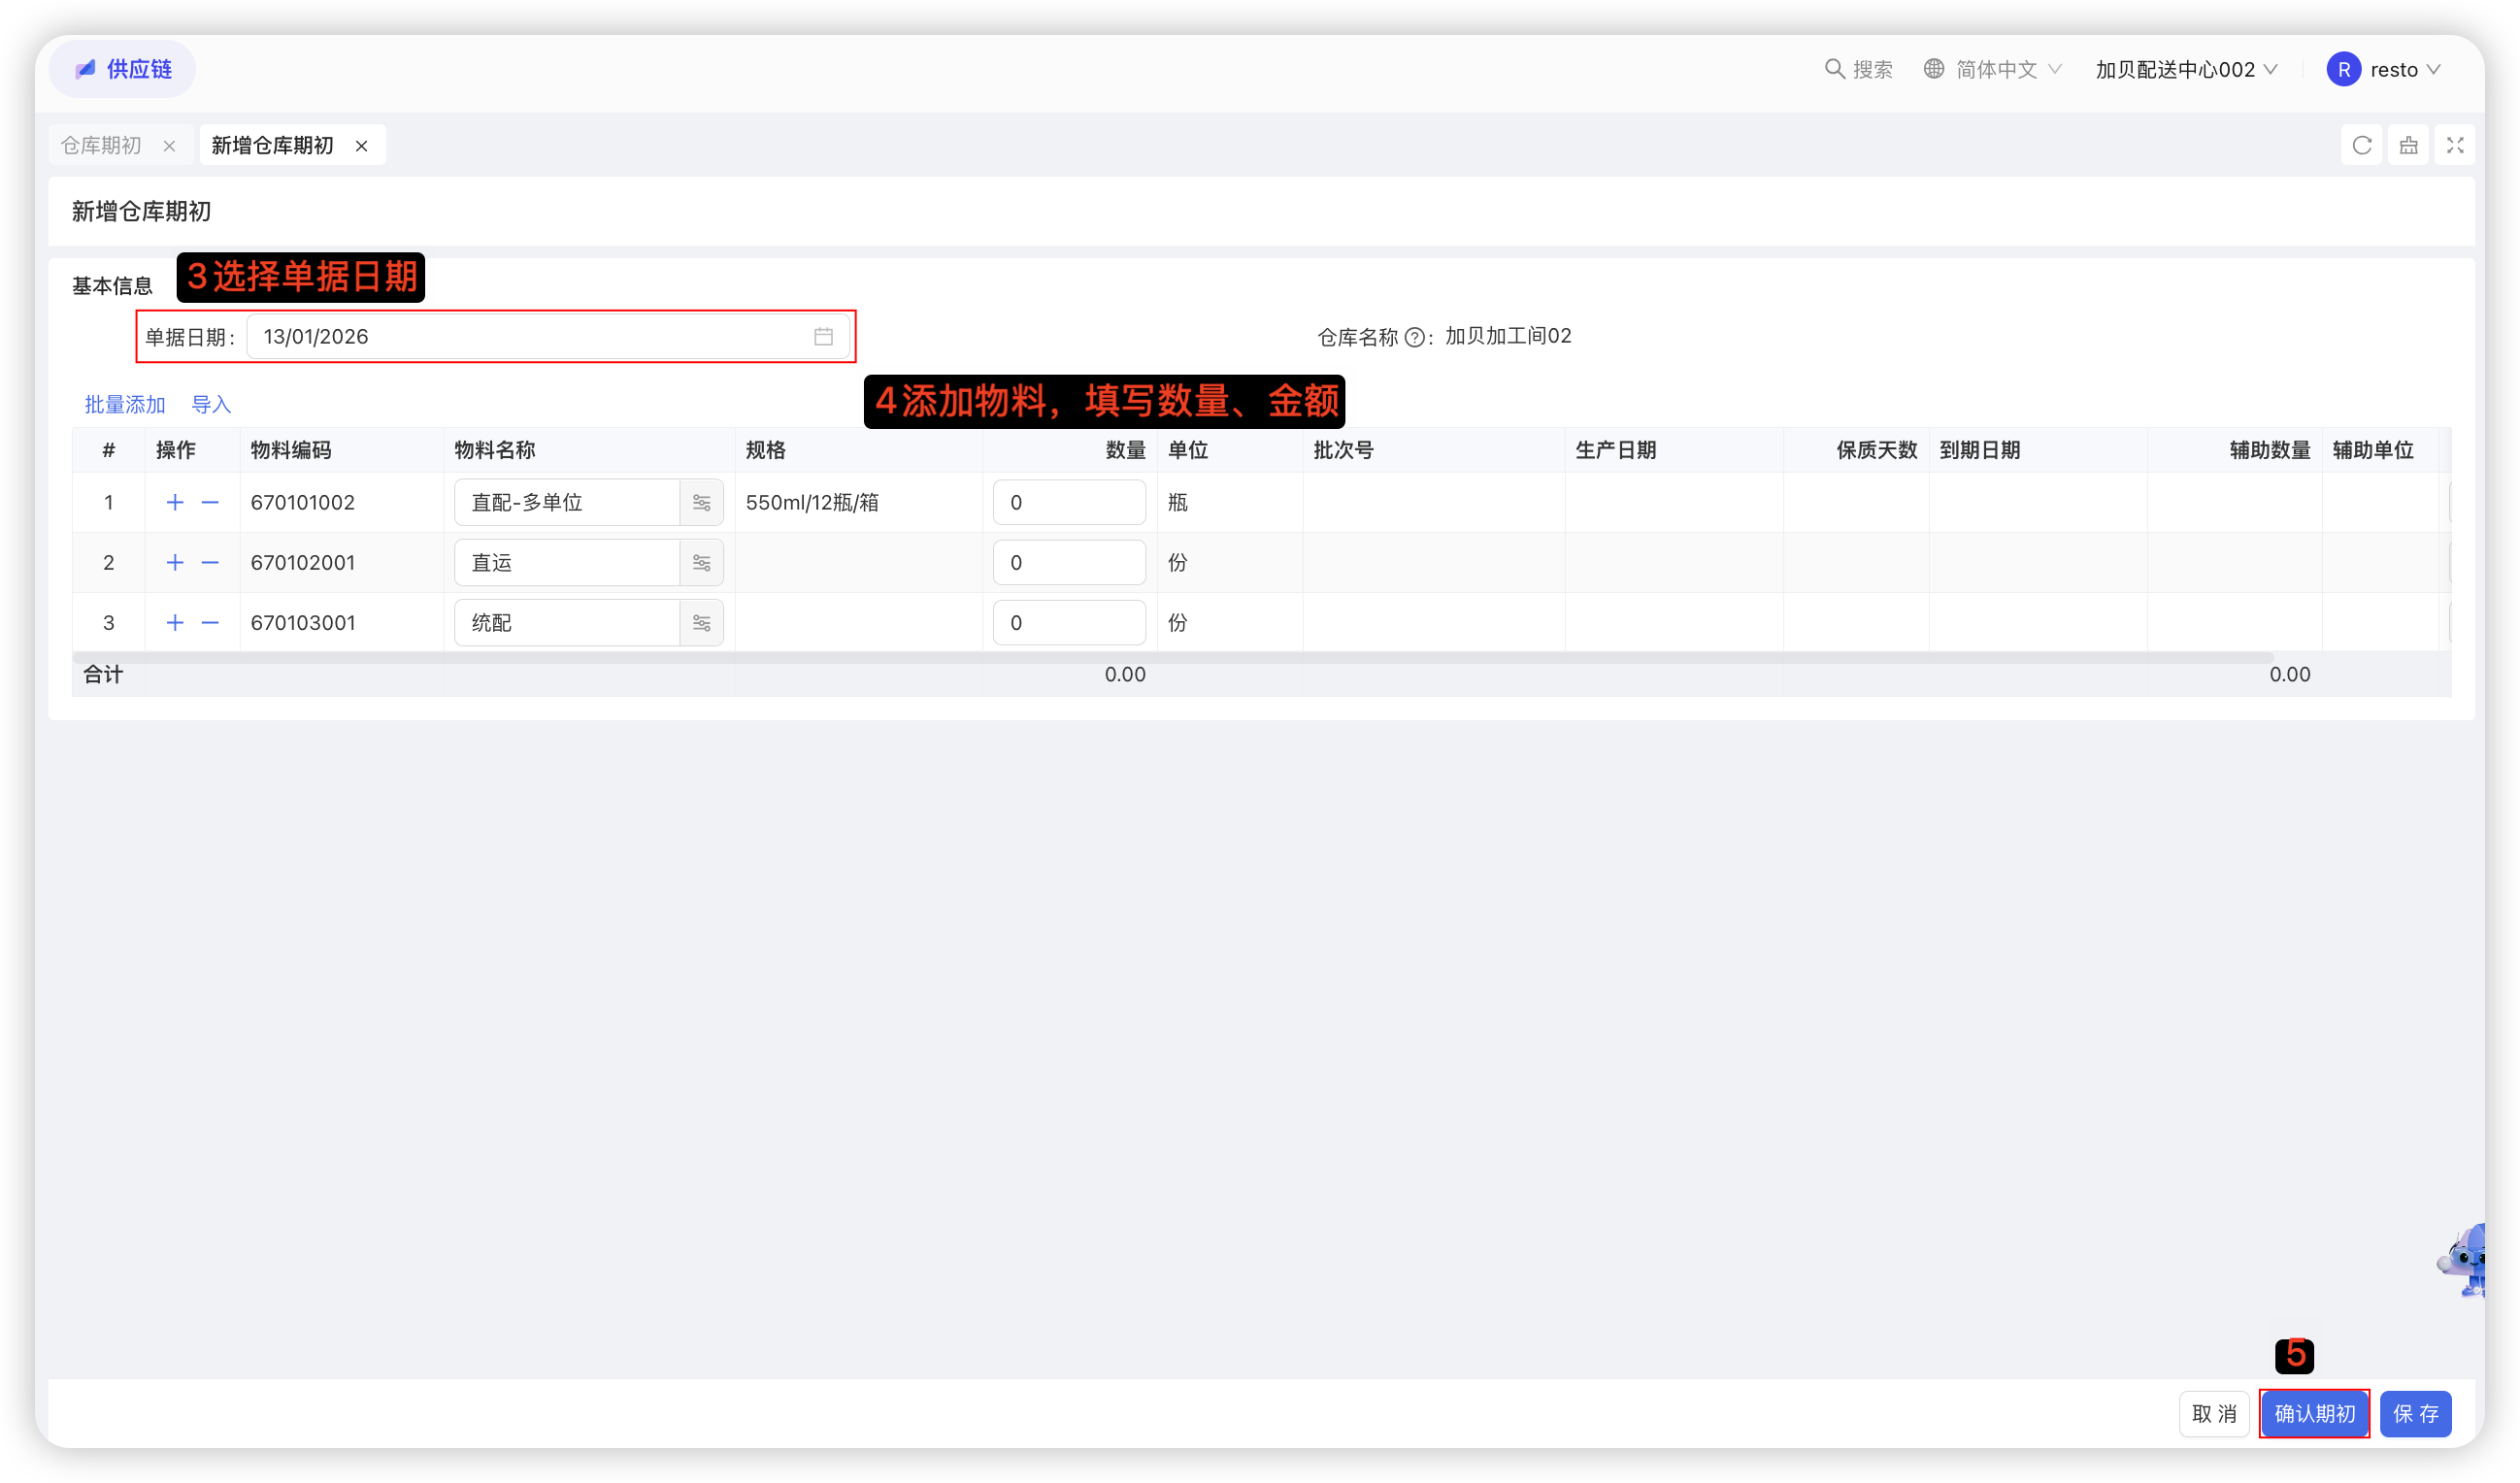Click the 批量添加 link
Viewport: 2520px width, 1483px height.
[125, 404]
